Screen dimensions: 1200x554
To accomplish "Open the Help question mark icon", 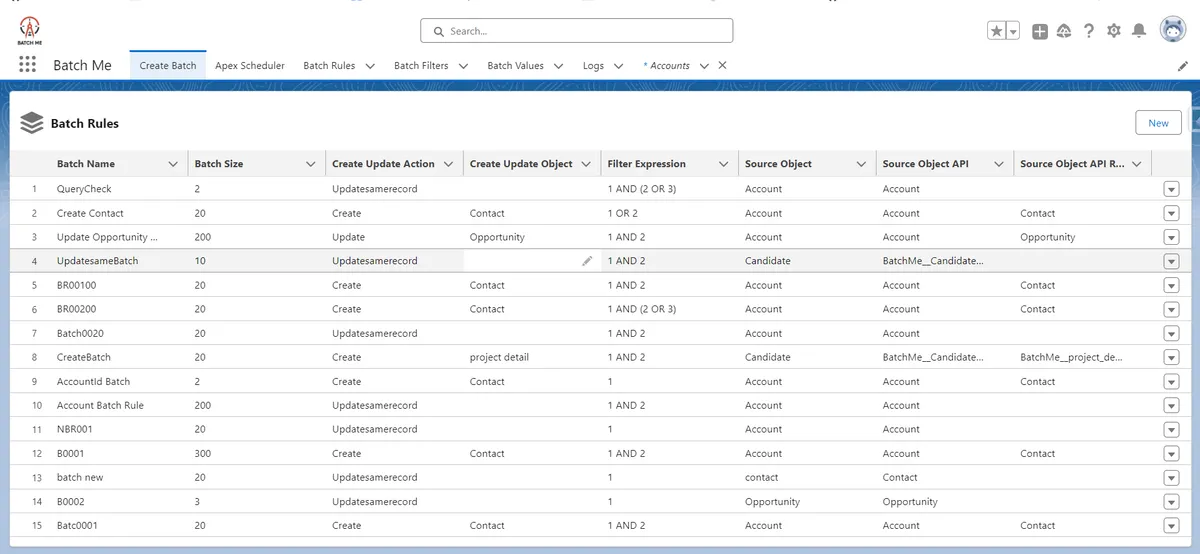I will (1089, 31).
